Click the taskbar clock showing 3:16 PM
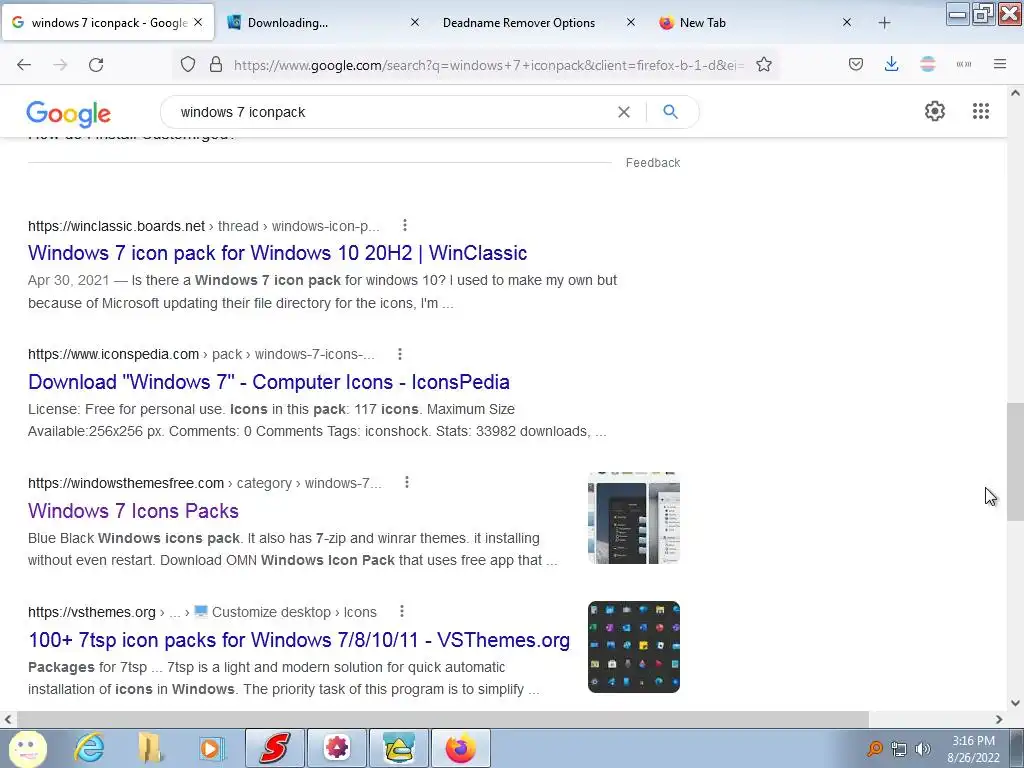 [x=974, y=749]
